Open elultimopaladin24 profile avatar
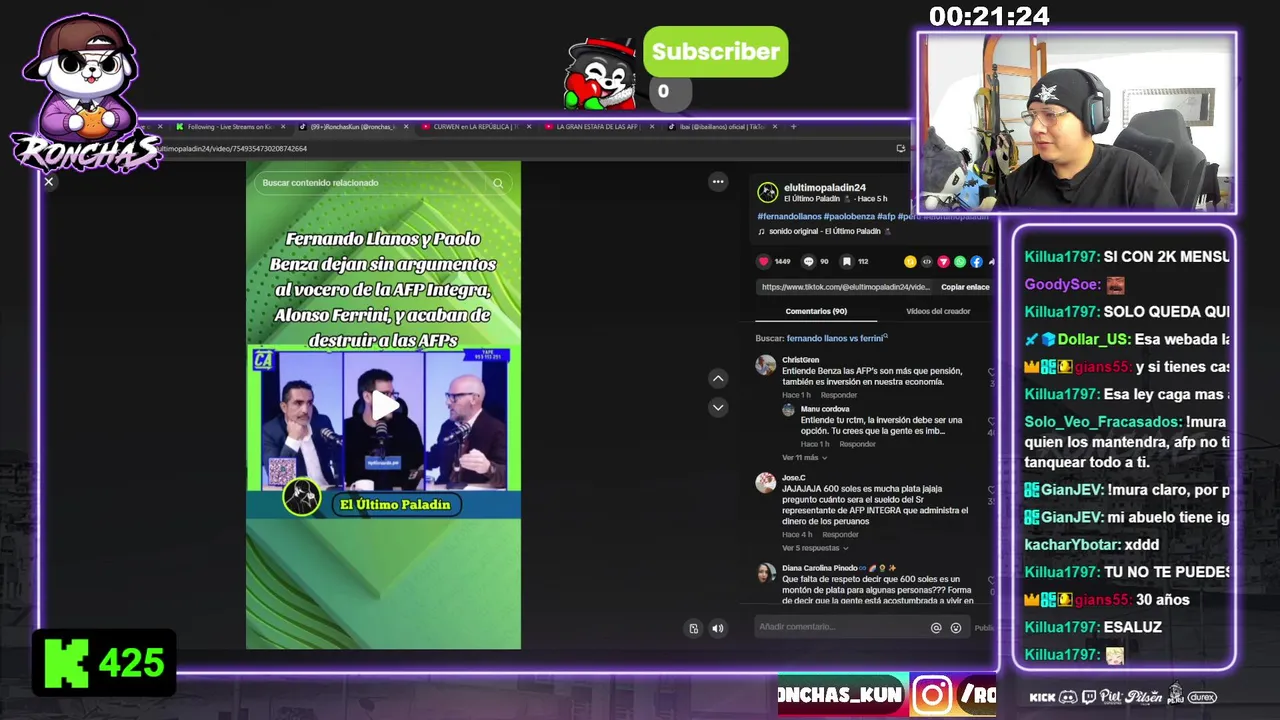This screenshot has width=1280, height=720. (767, 192)
